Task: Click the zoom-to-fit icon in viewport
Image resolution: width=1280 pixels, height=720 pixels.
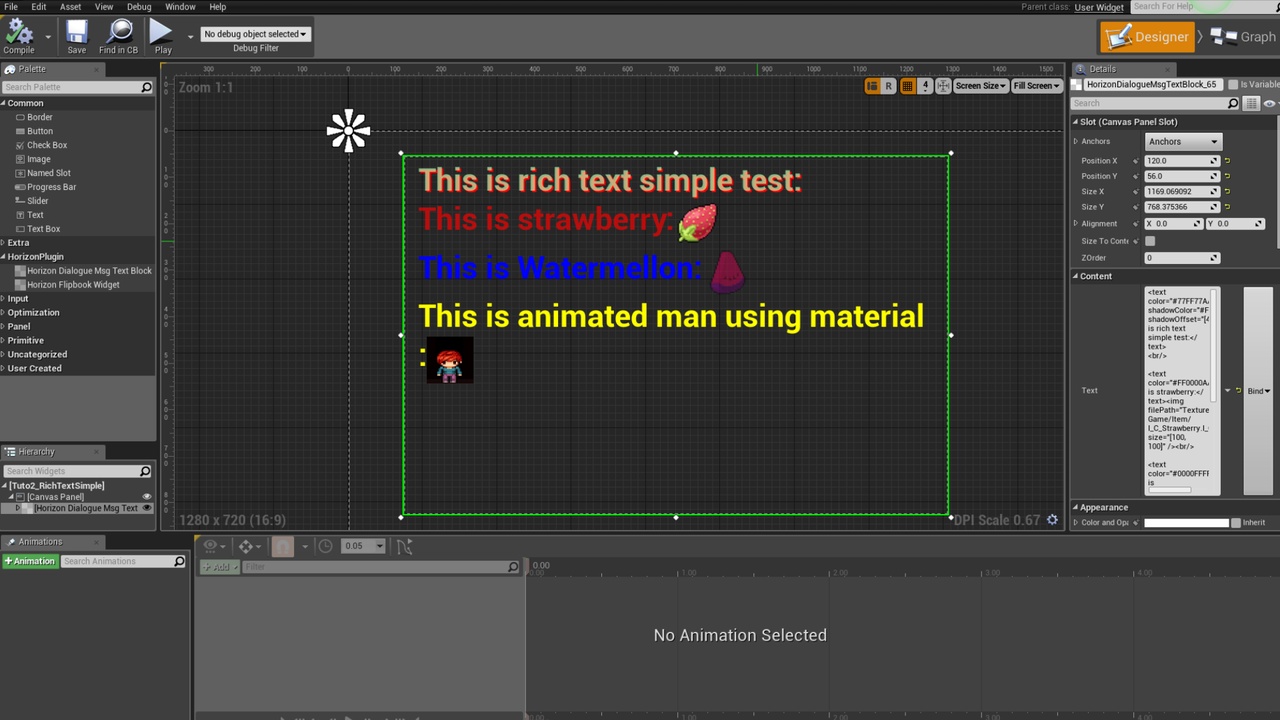Action: coord(942,86)
